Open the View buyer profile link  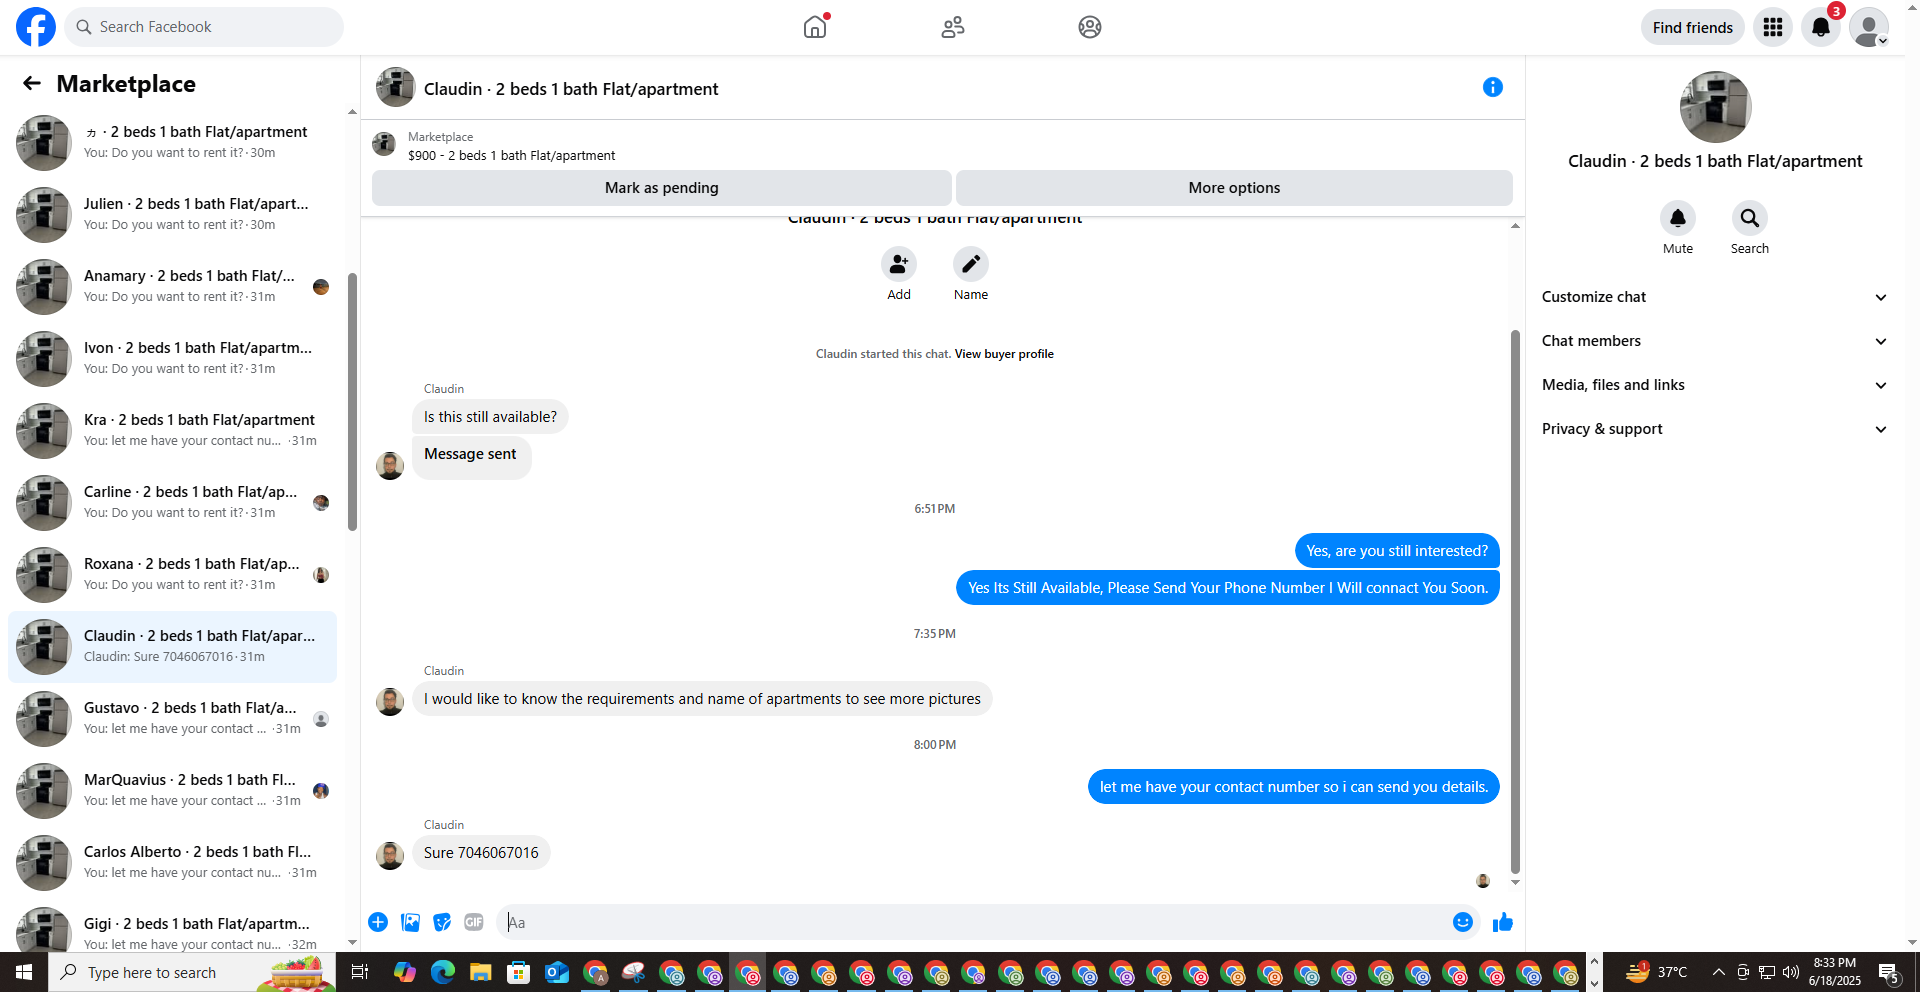click(x=1004, y=354)
